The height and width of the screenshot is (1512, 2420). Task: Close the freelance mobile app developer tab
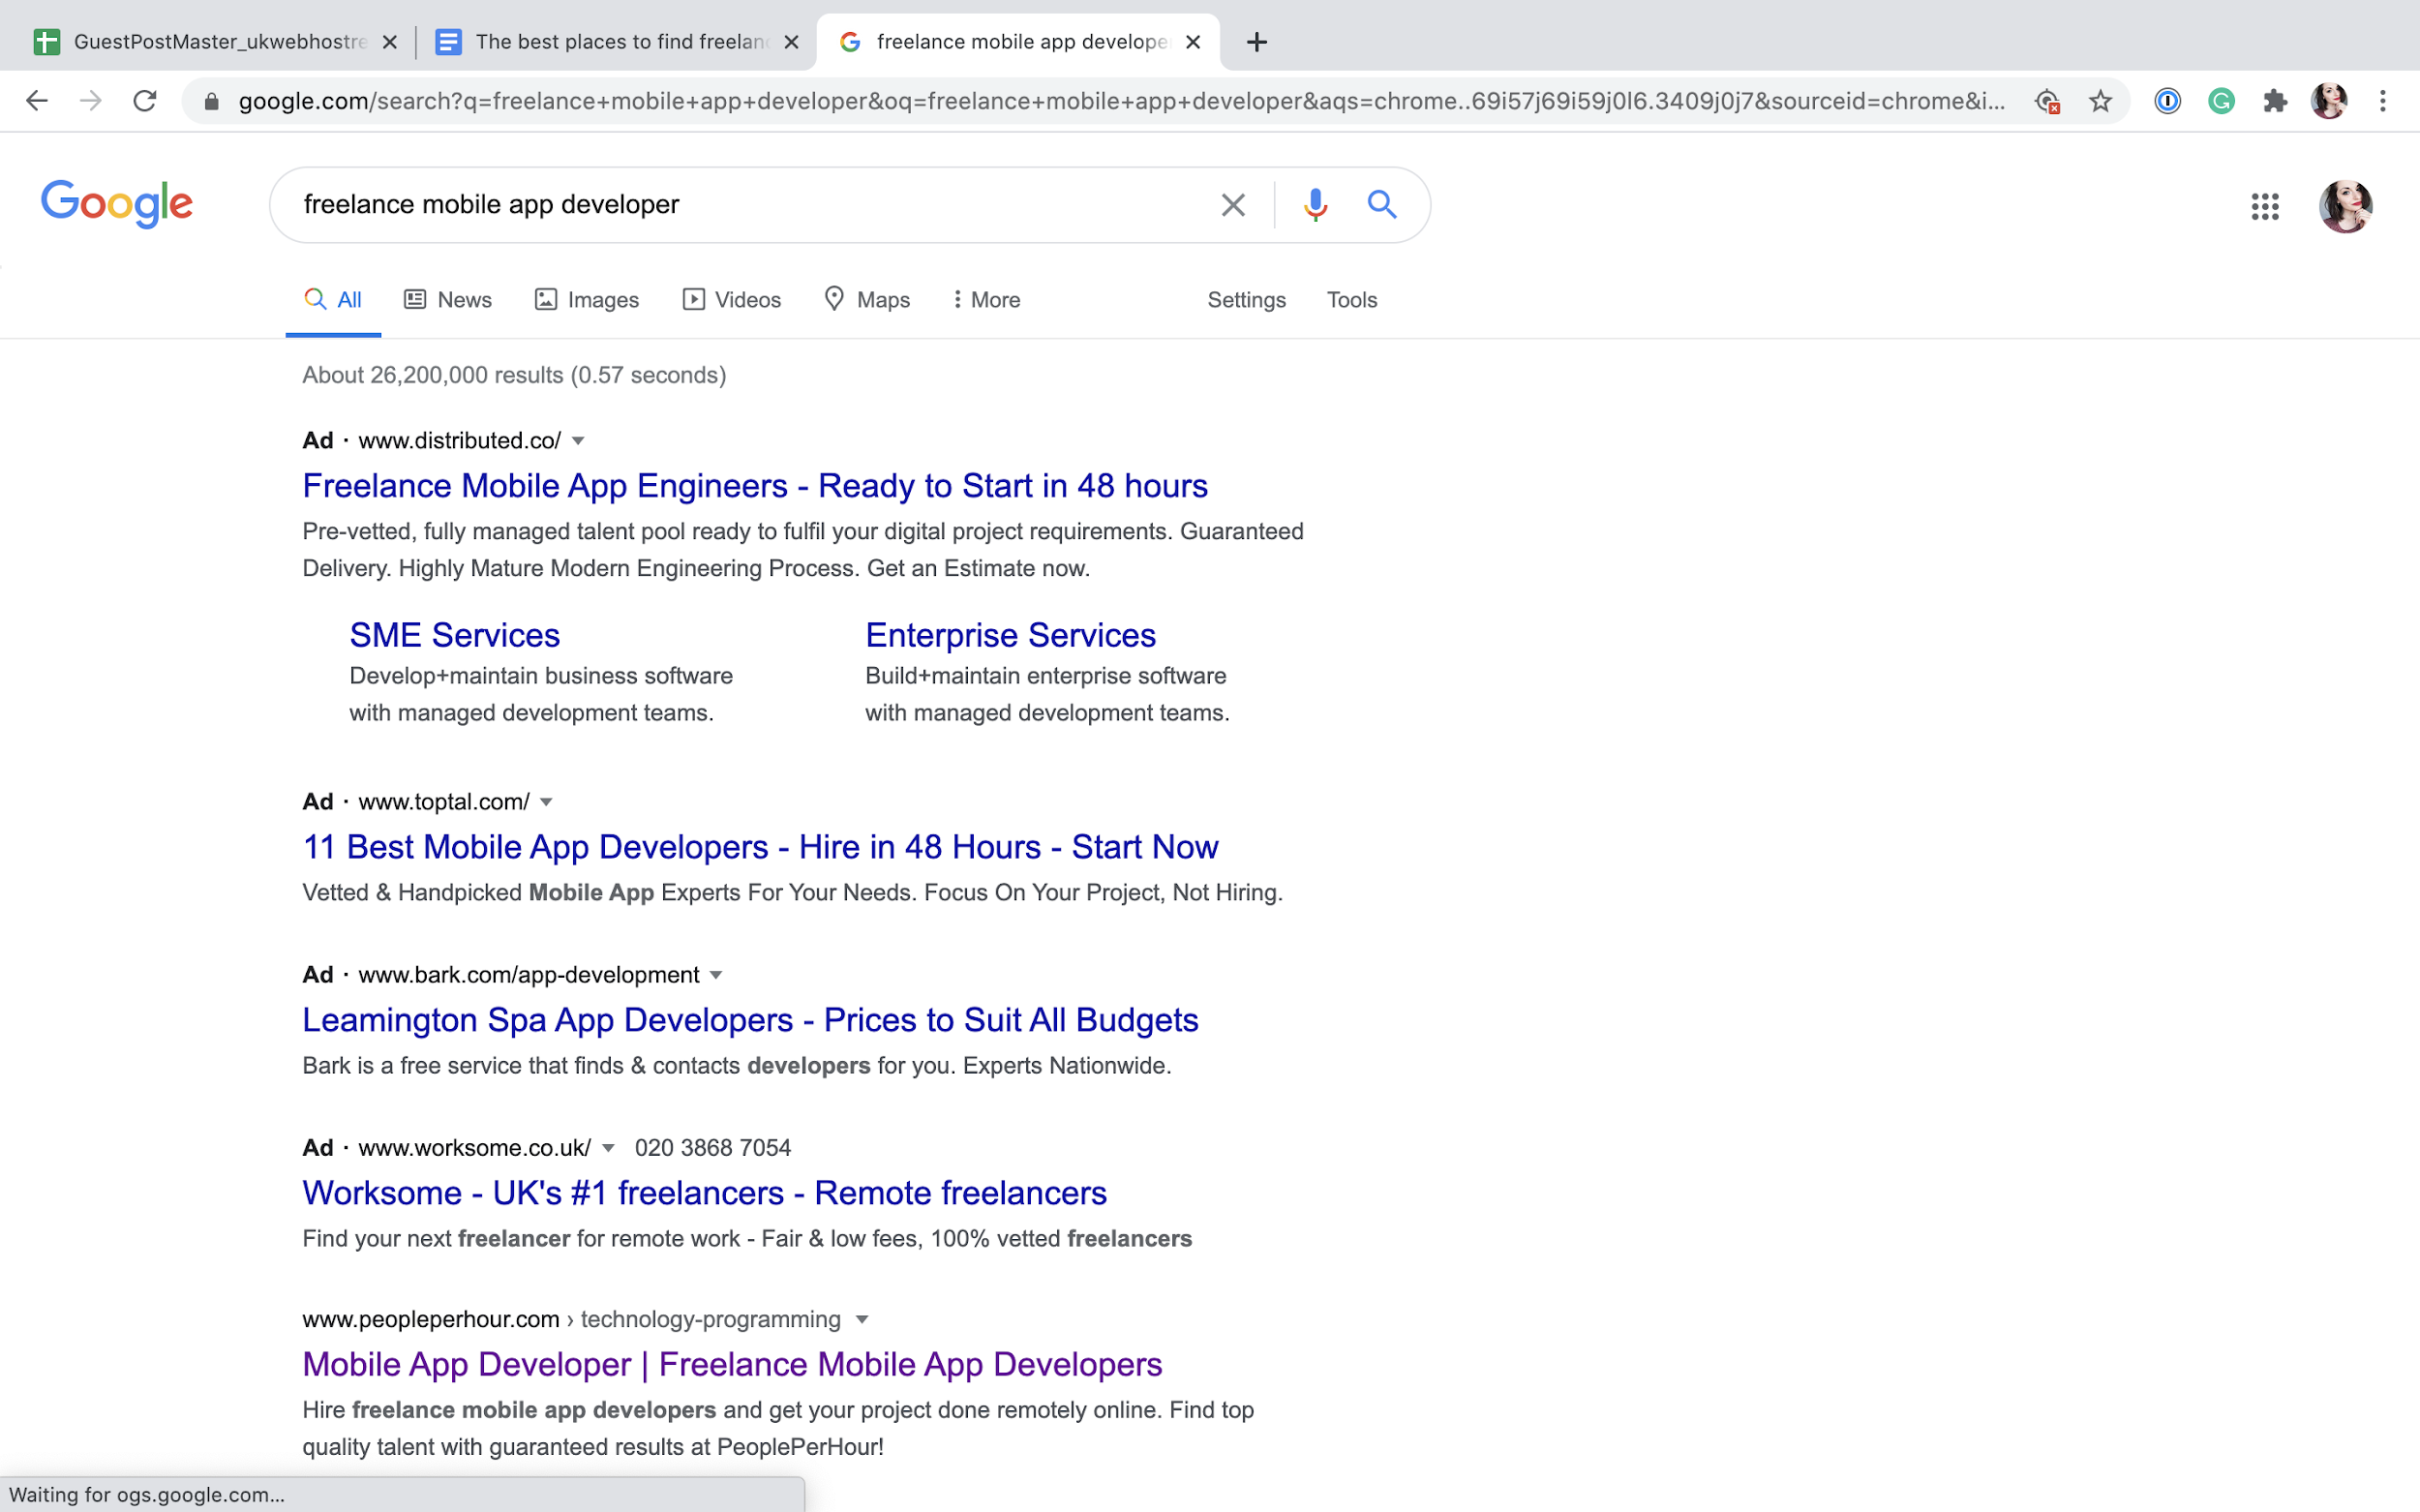[x=1192, y=42]
